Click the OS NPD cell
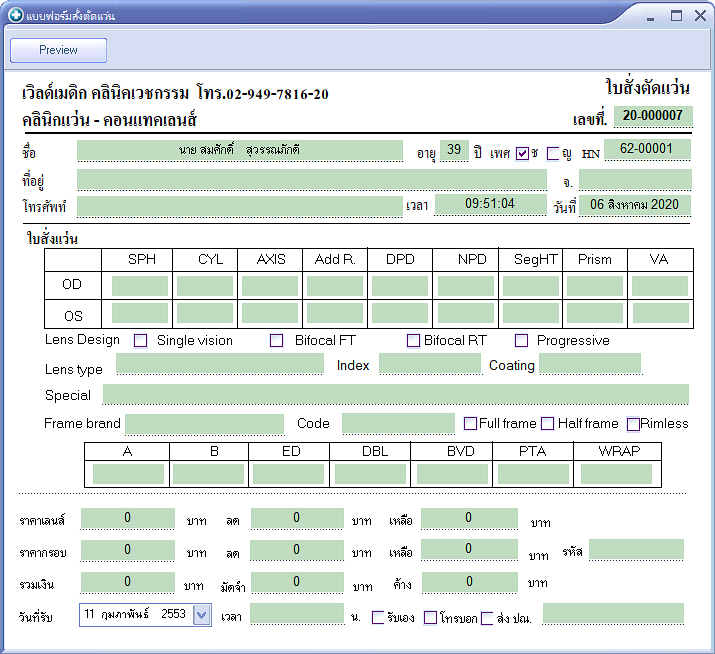This screenshot has width=715, height=654. click(x=466, y=314)
